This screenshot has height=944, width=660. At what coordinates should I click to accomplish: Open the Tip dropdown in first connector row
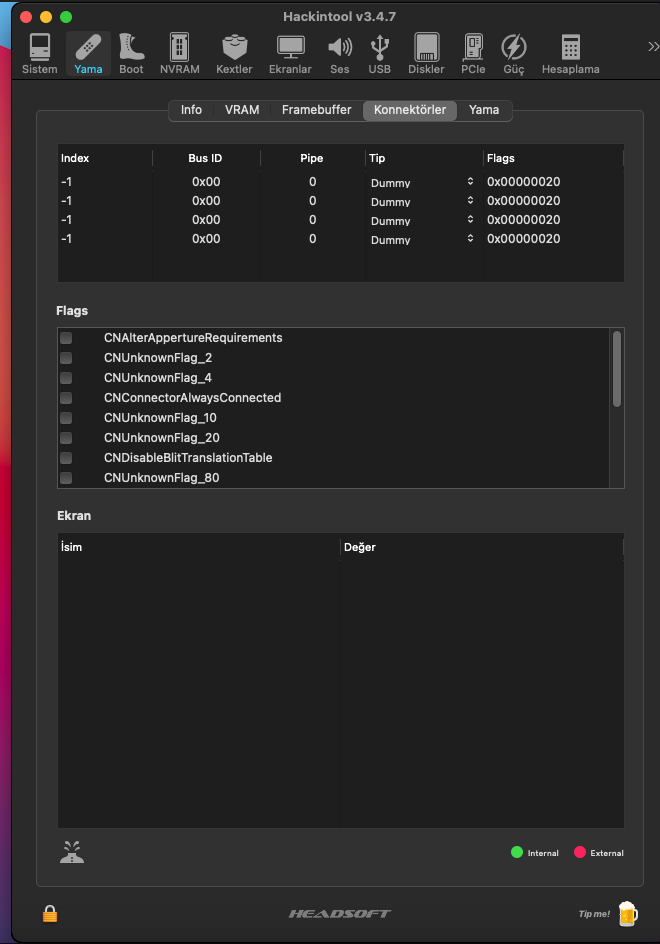424,183
